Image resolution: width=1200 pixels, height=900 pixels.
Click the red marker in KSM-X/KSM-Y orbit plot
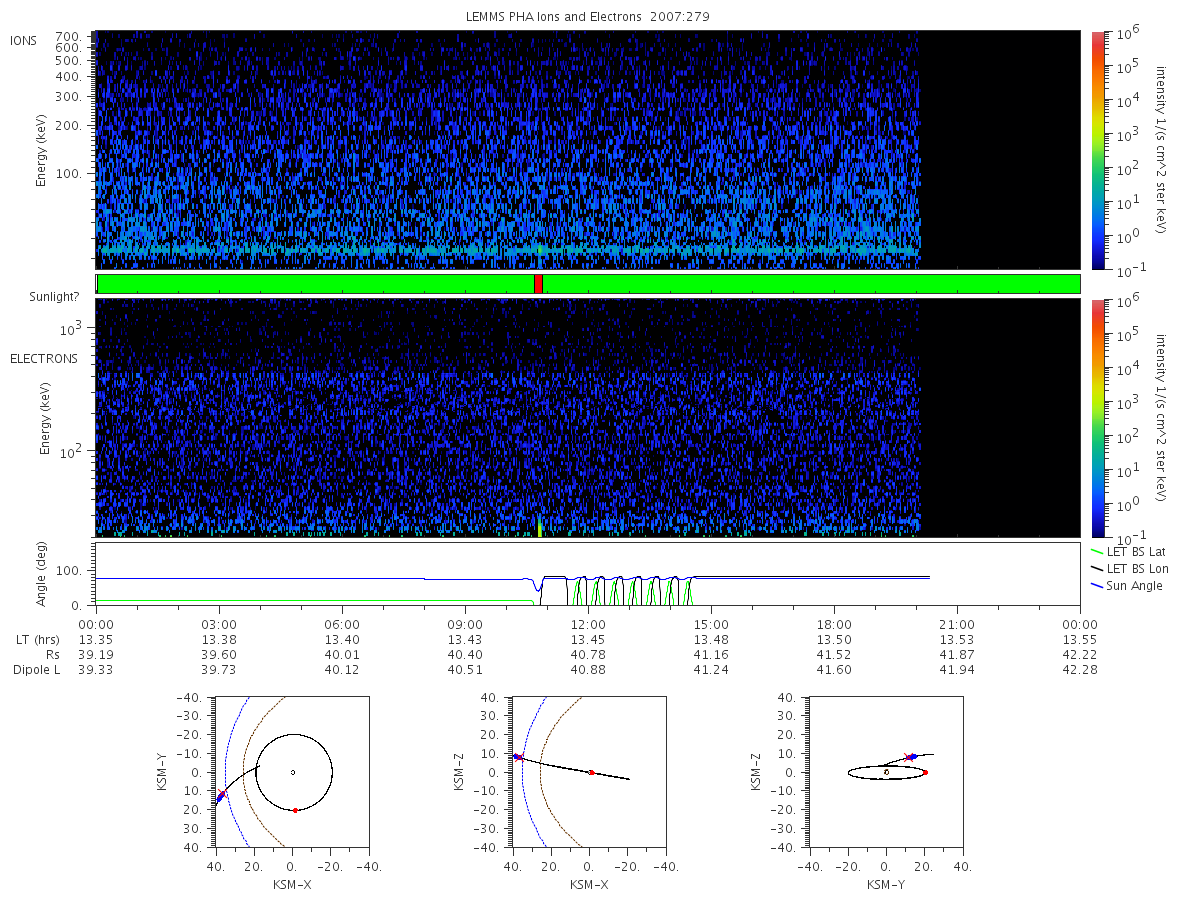[x=295, y=810]
